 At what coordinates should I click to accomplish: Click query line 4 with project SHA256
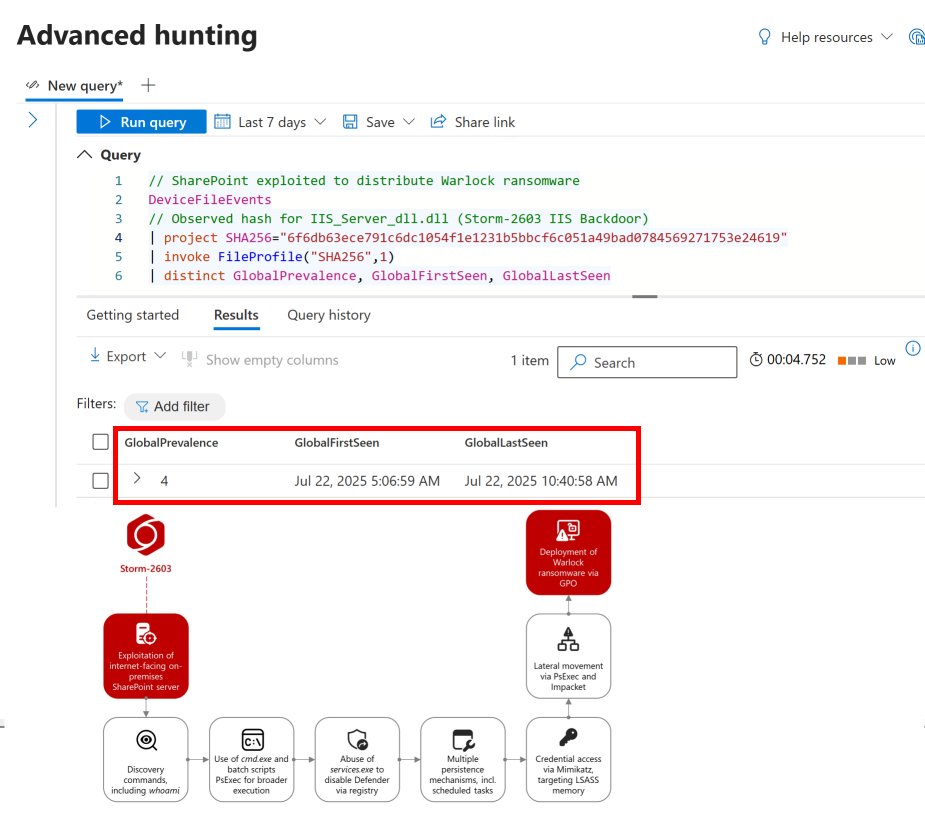468,237
